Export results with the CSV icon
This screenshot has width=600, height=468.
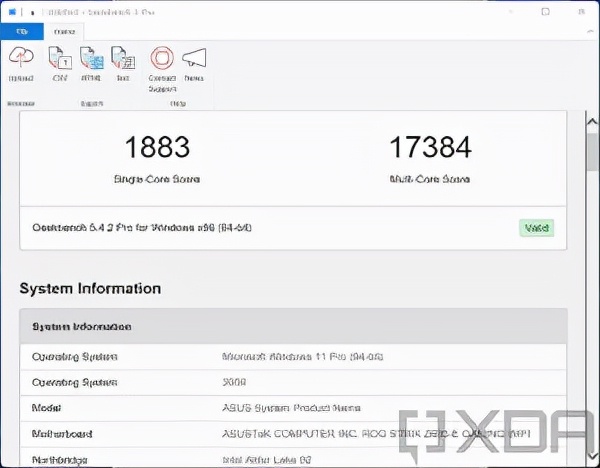click(x=60, y=57)
